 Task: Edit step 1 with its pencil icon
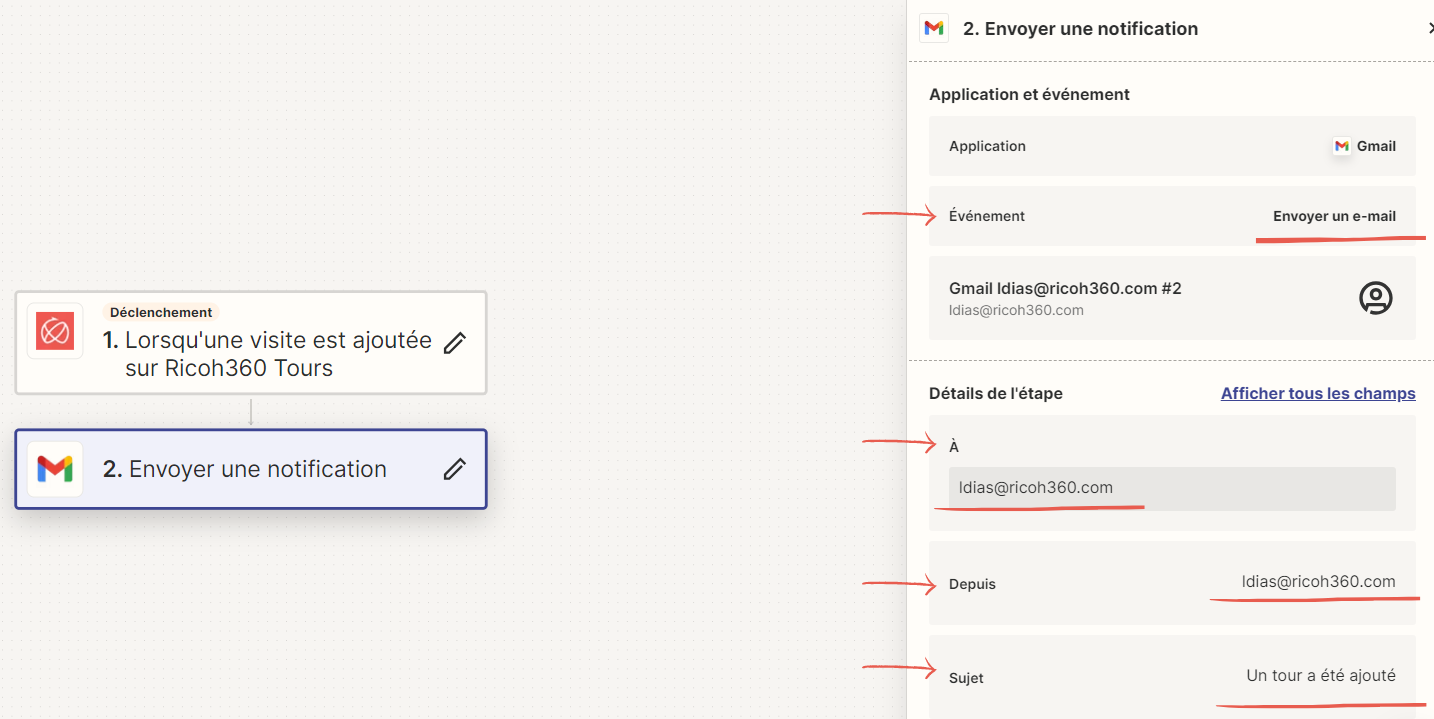pos(455,343)
